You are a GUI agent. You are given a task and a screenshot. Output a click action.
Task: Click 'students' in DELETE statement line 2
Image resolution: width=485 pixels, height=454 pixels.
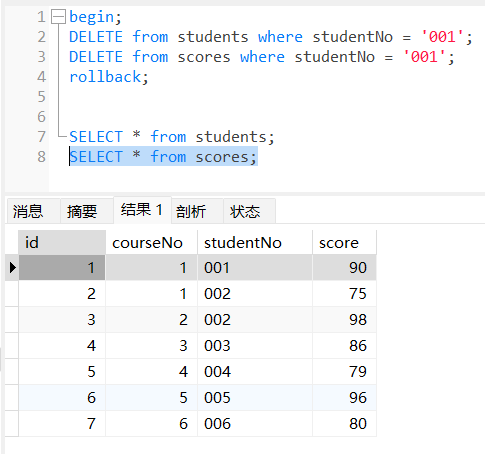pyautogui.click(x=213, y=37)
